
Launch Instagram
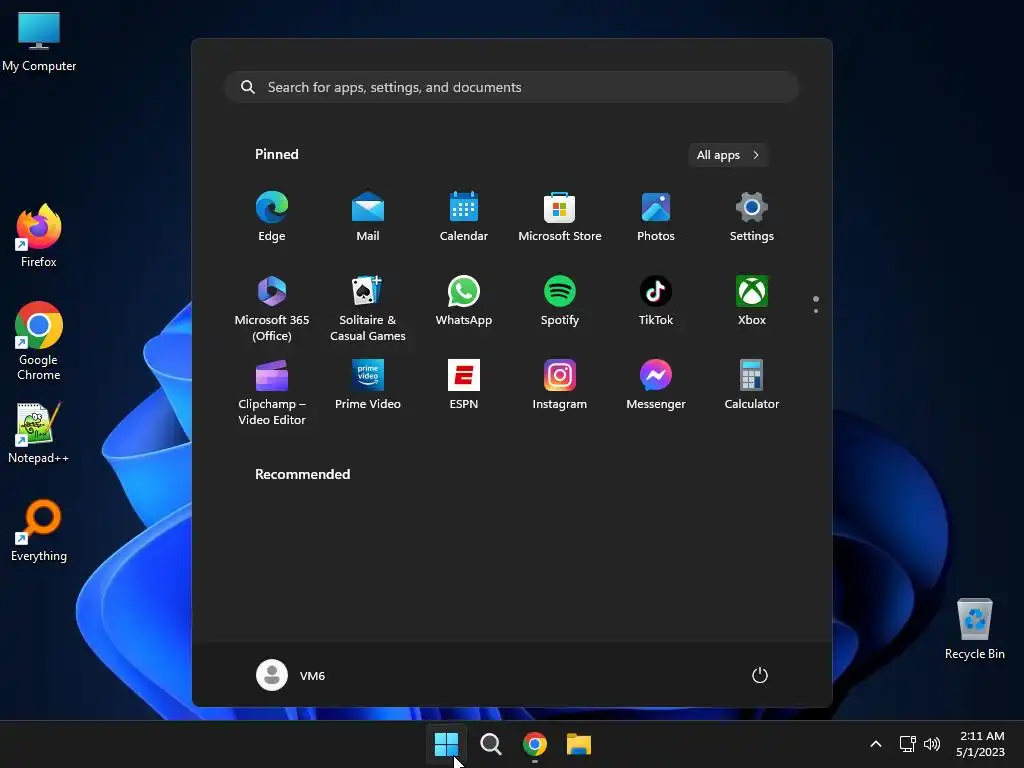(560, 385)
